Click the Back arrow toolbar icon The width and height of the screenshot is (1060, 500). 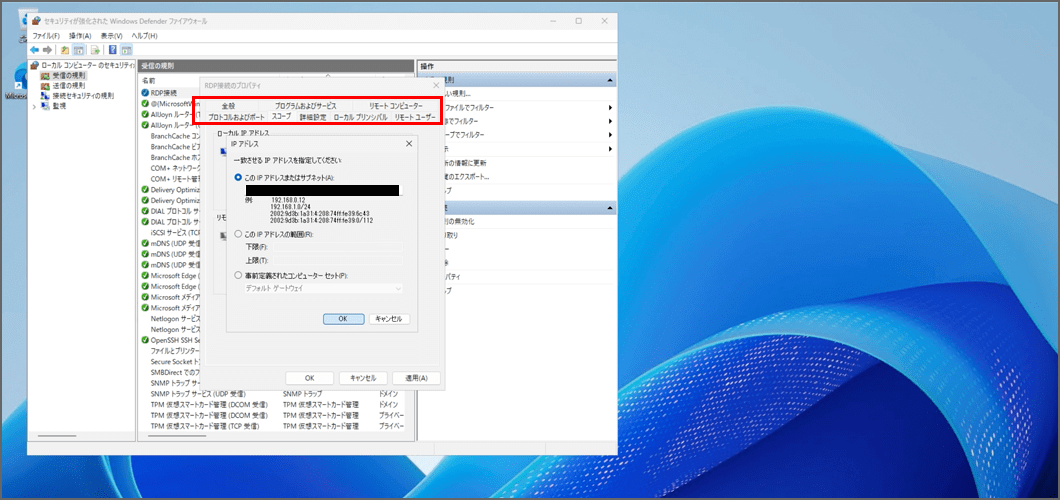[35, 49]
